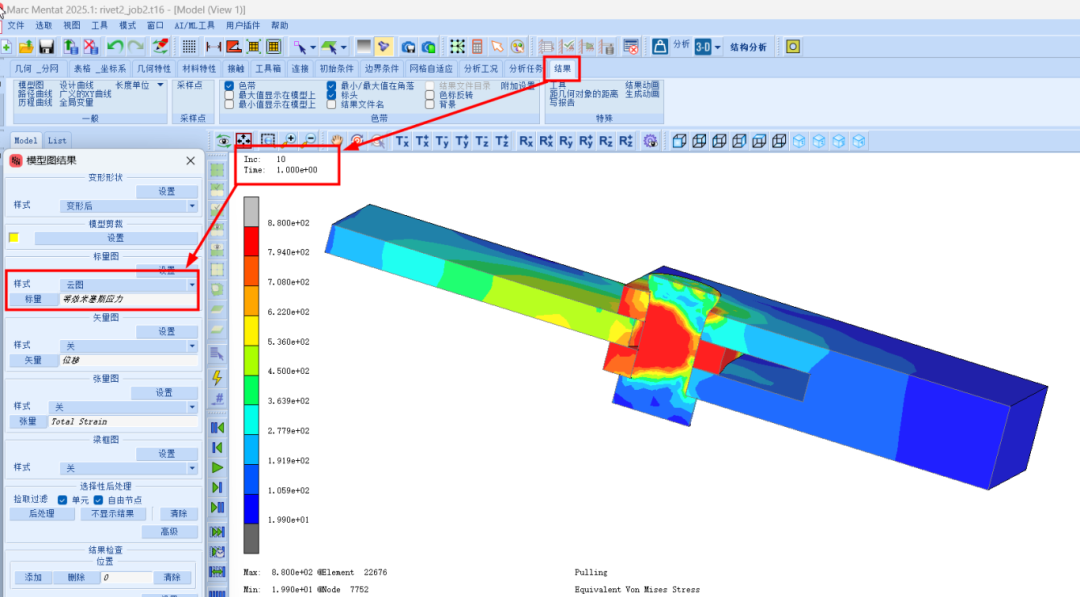1080x597 pixels.
Task: Click the Tx translate view icon
Action: pyautogui.click(x=402, y=141)
